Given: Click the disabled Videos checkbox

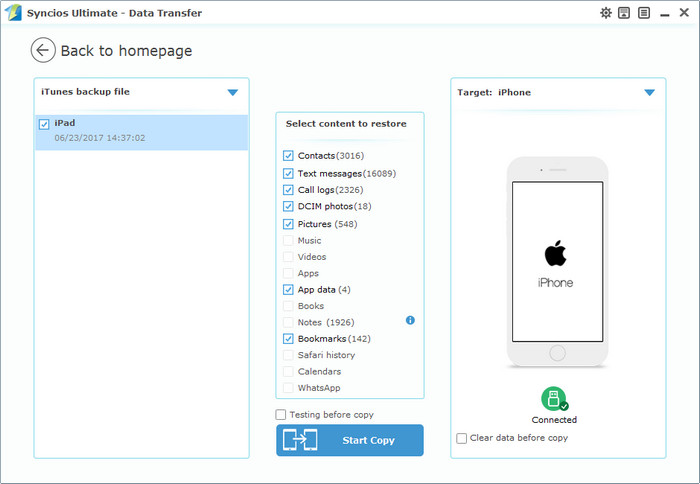Looking at the screenshot, I should coord(288,257).
